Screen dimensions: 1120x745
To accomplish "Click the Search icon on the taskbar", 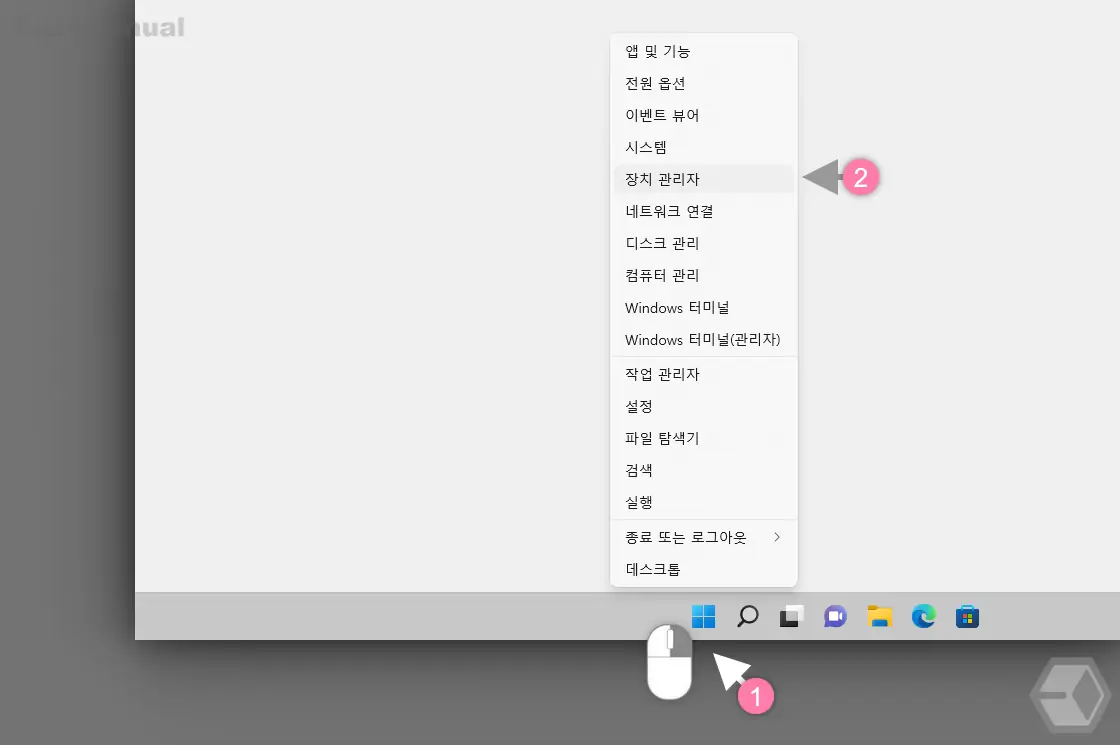I will point(747,617).
